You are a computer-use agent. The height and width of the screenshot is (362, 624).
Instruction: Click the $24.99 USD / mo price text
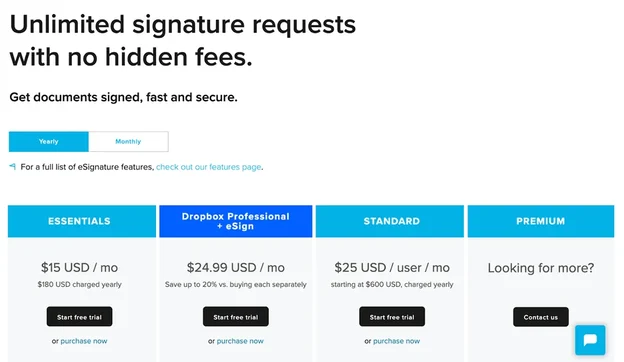click(x=236, y=268)
